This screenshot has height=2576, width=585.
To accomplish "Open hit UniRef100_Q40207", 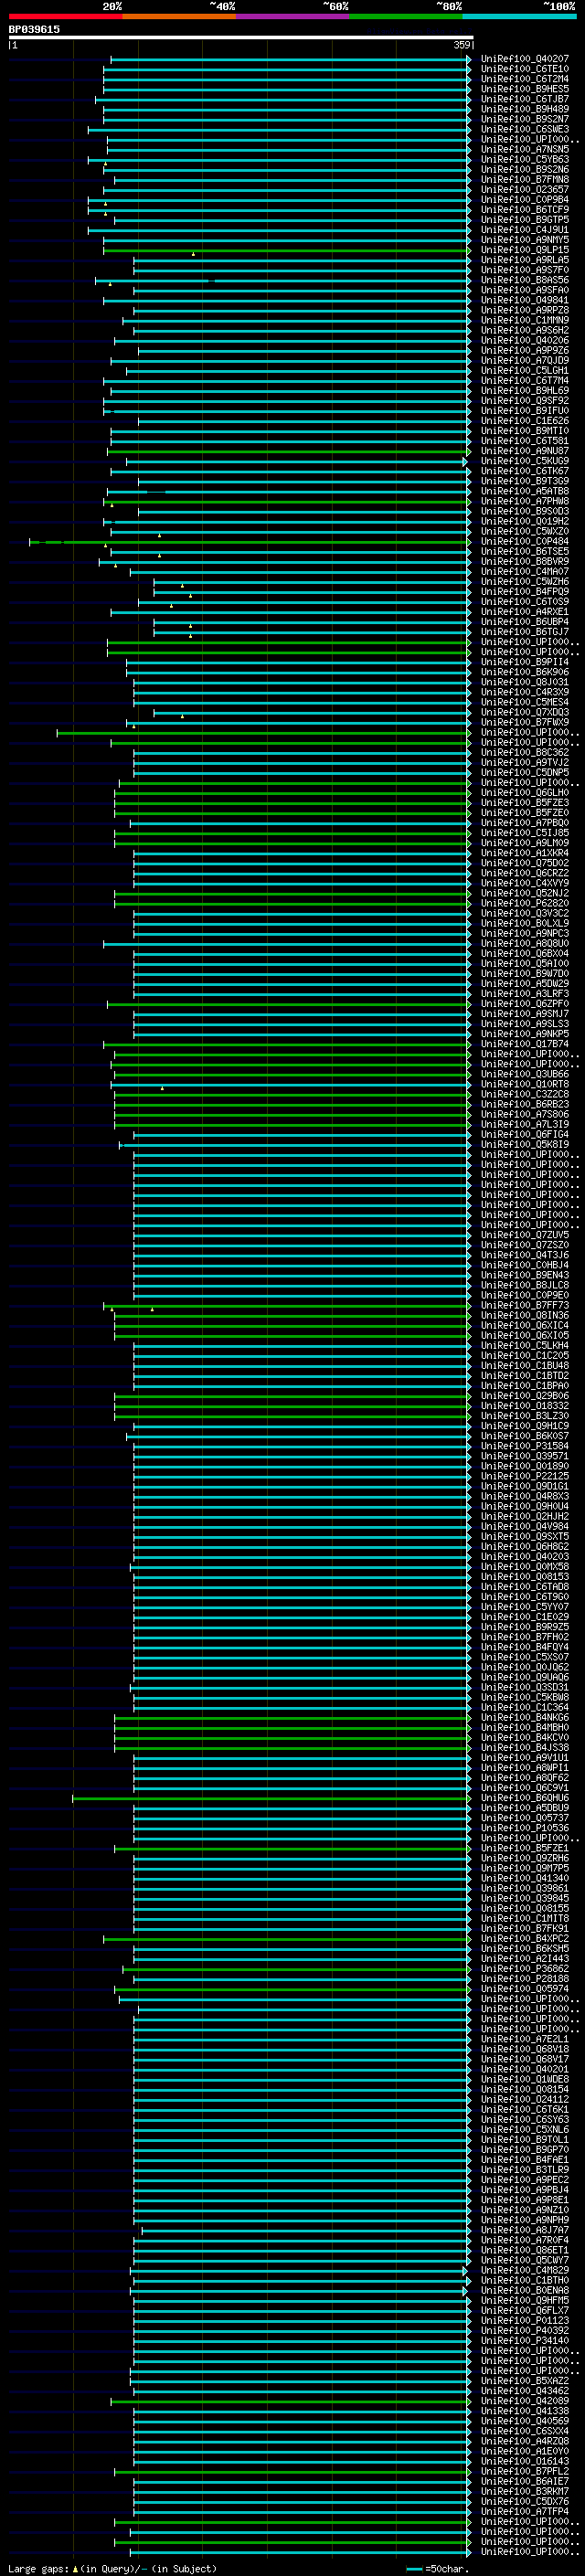I will [525, 59].
